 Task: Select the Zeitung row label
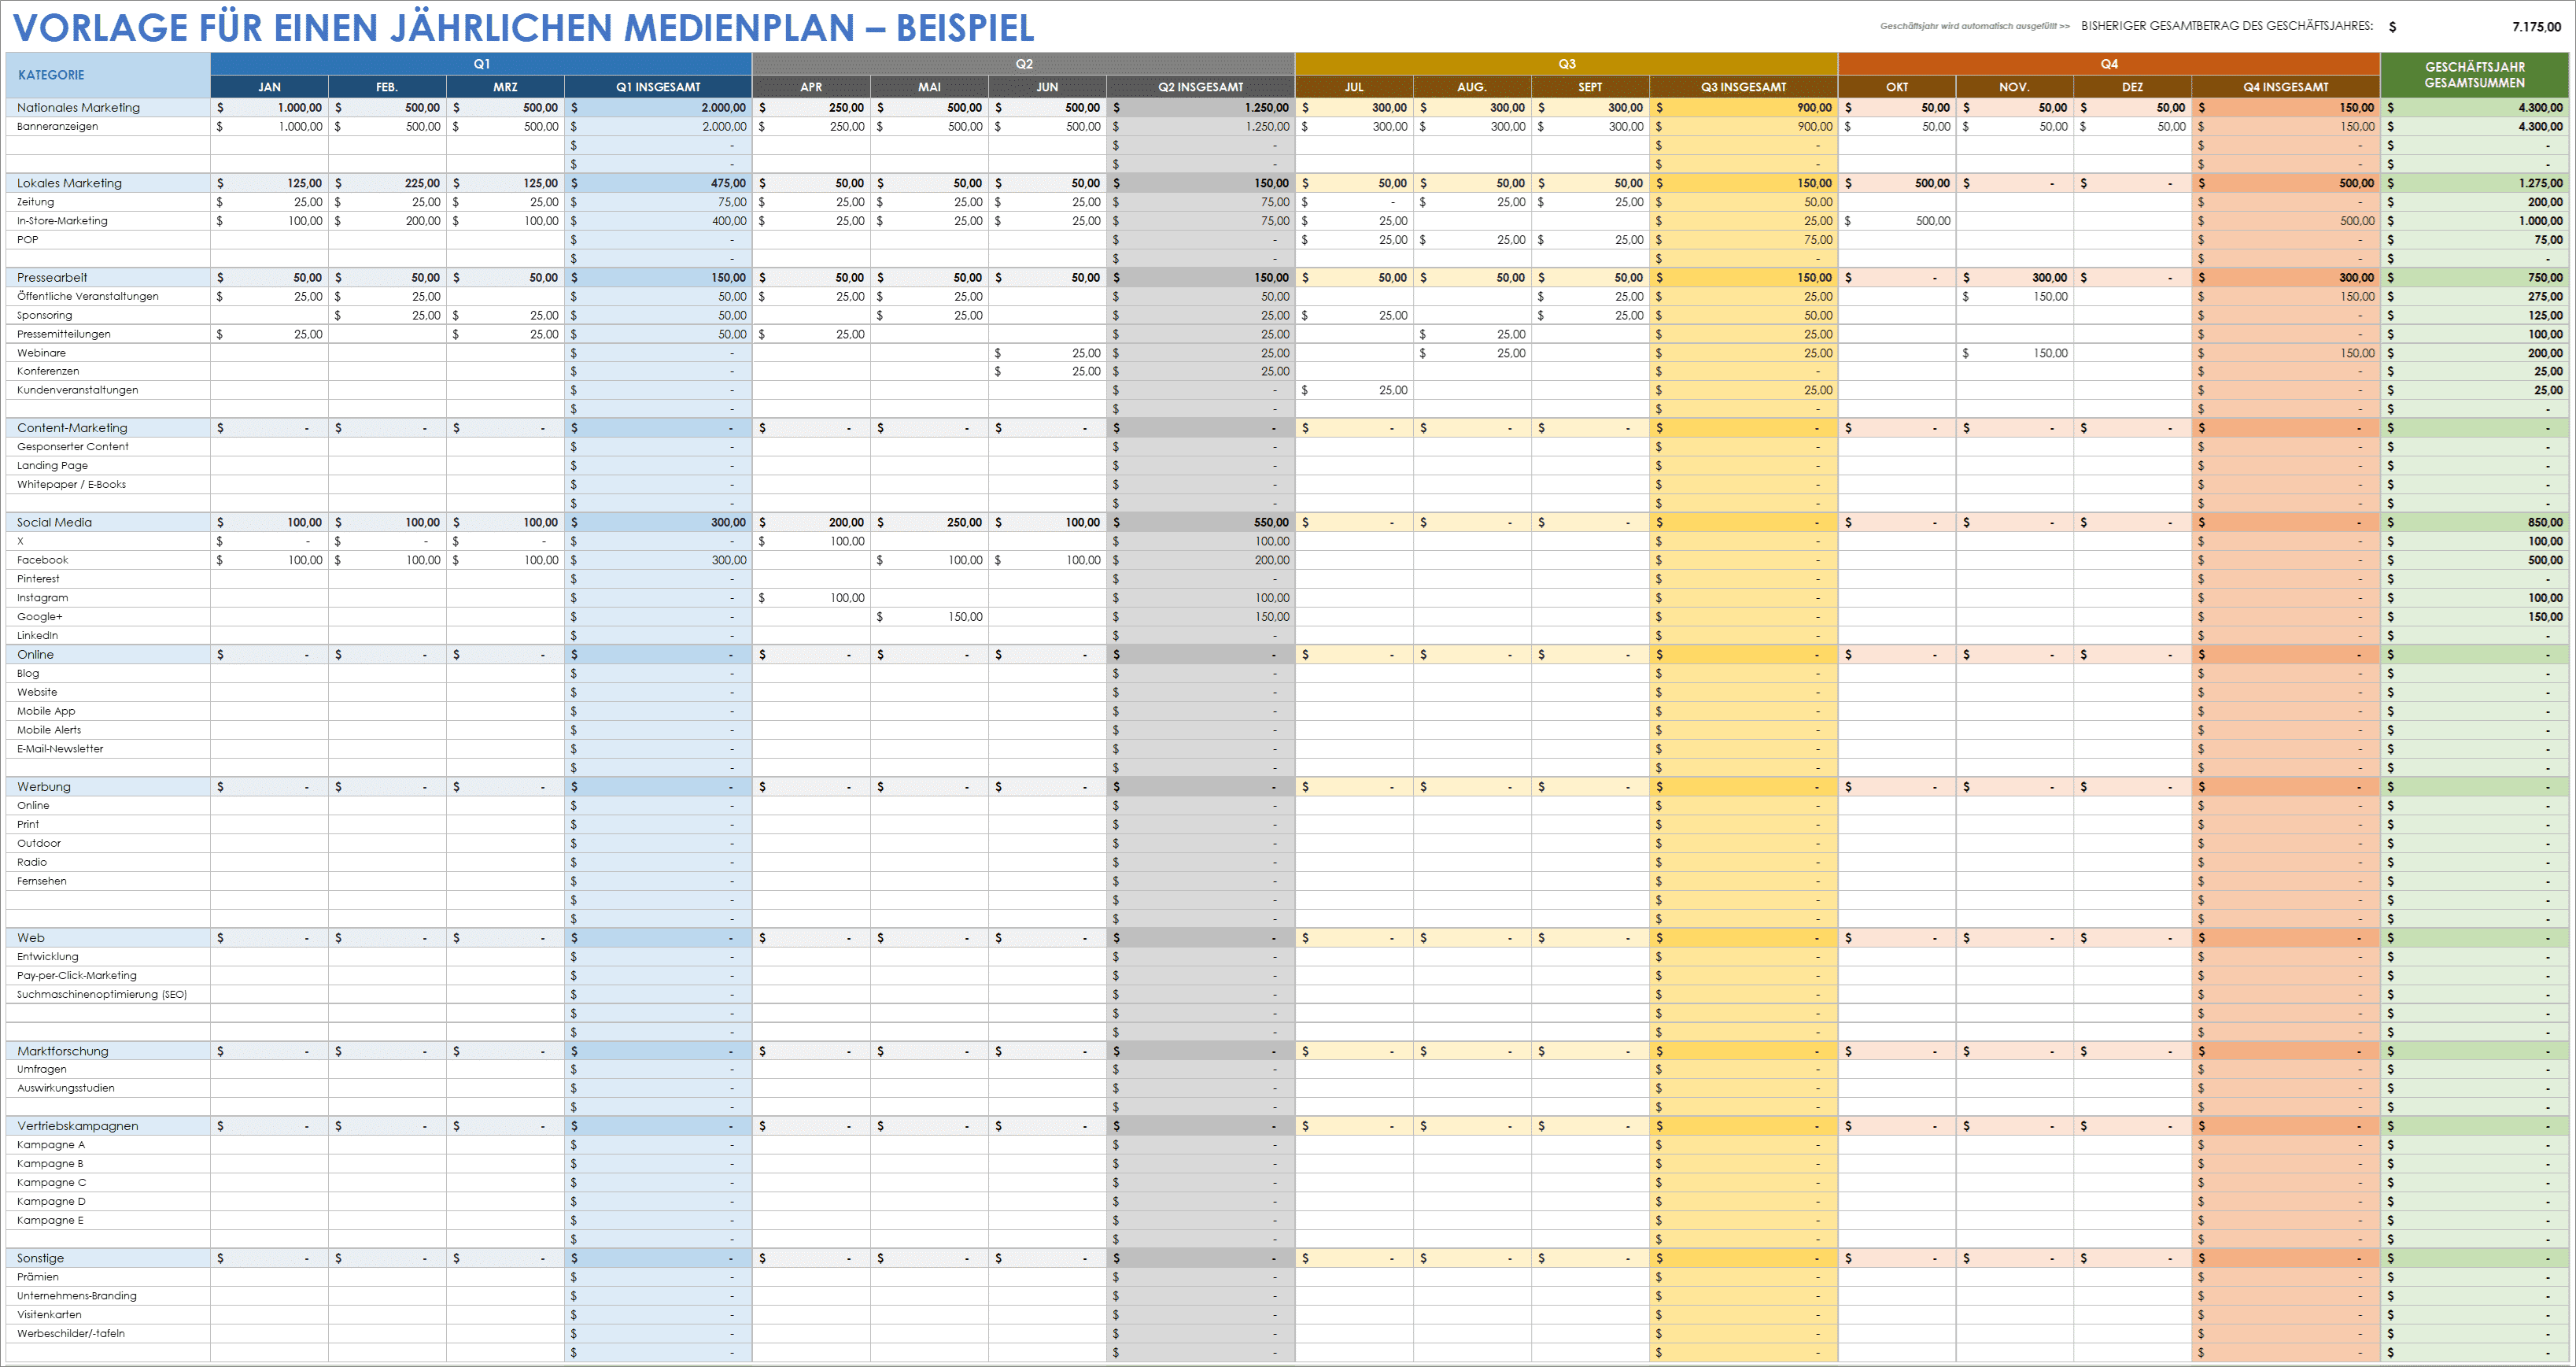(35, 202)
